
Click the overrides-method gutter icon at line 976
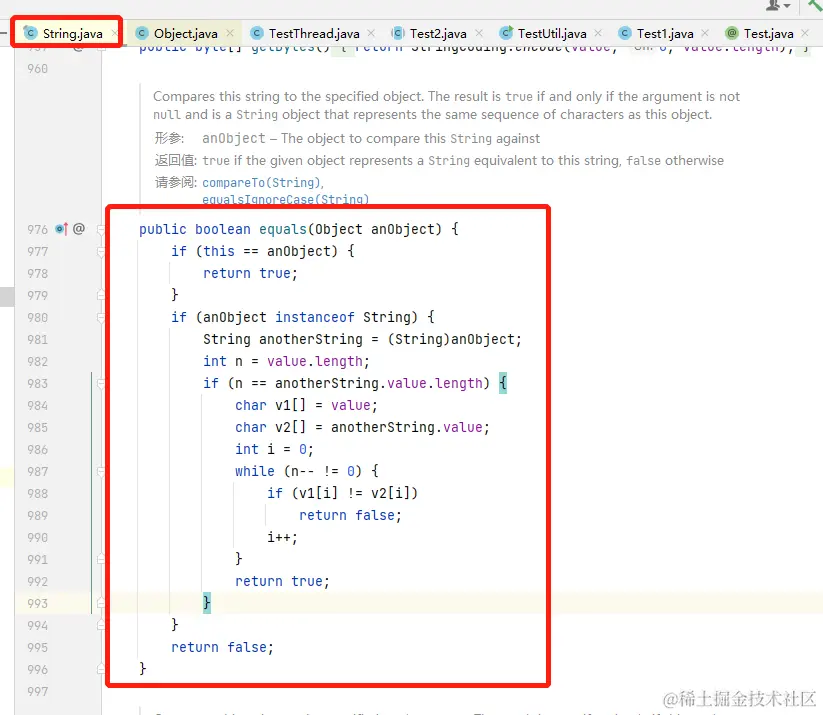(61, 229)
